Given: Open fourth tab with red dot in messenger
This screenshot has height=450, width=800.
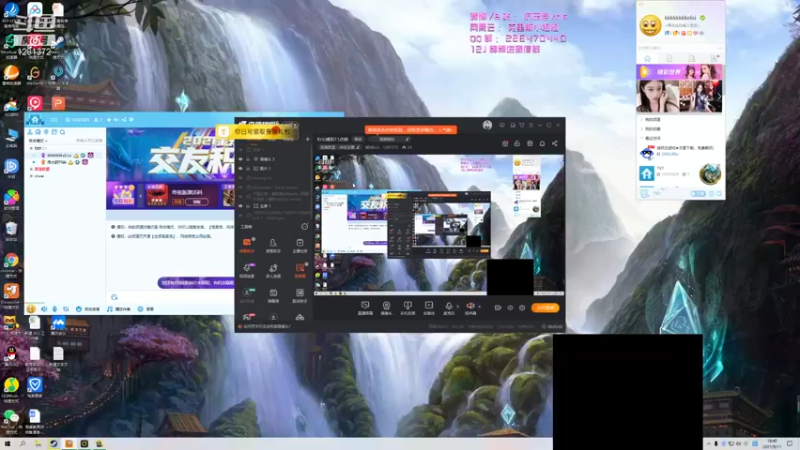Looking at the screenshot, I should point(714,59).
